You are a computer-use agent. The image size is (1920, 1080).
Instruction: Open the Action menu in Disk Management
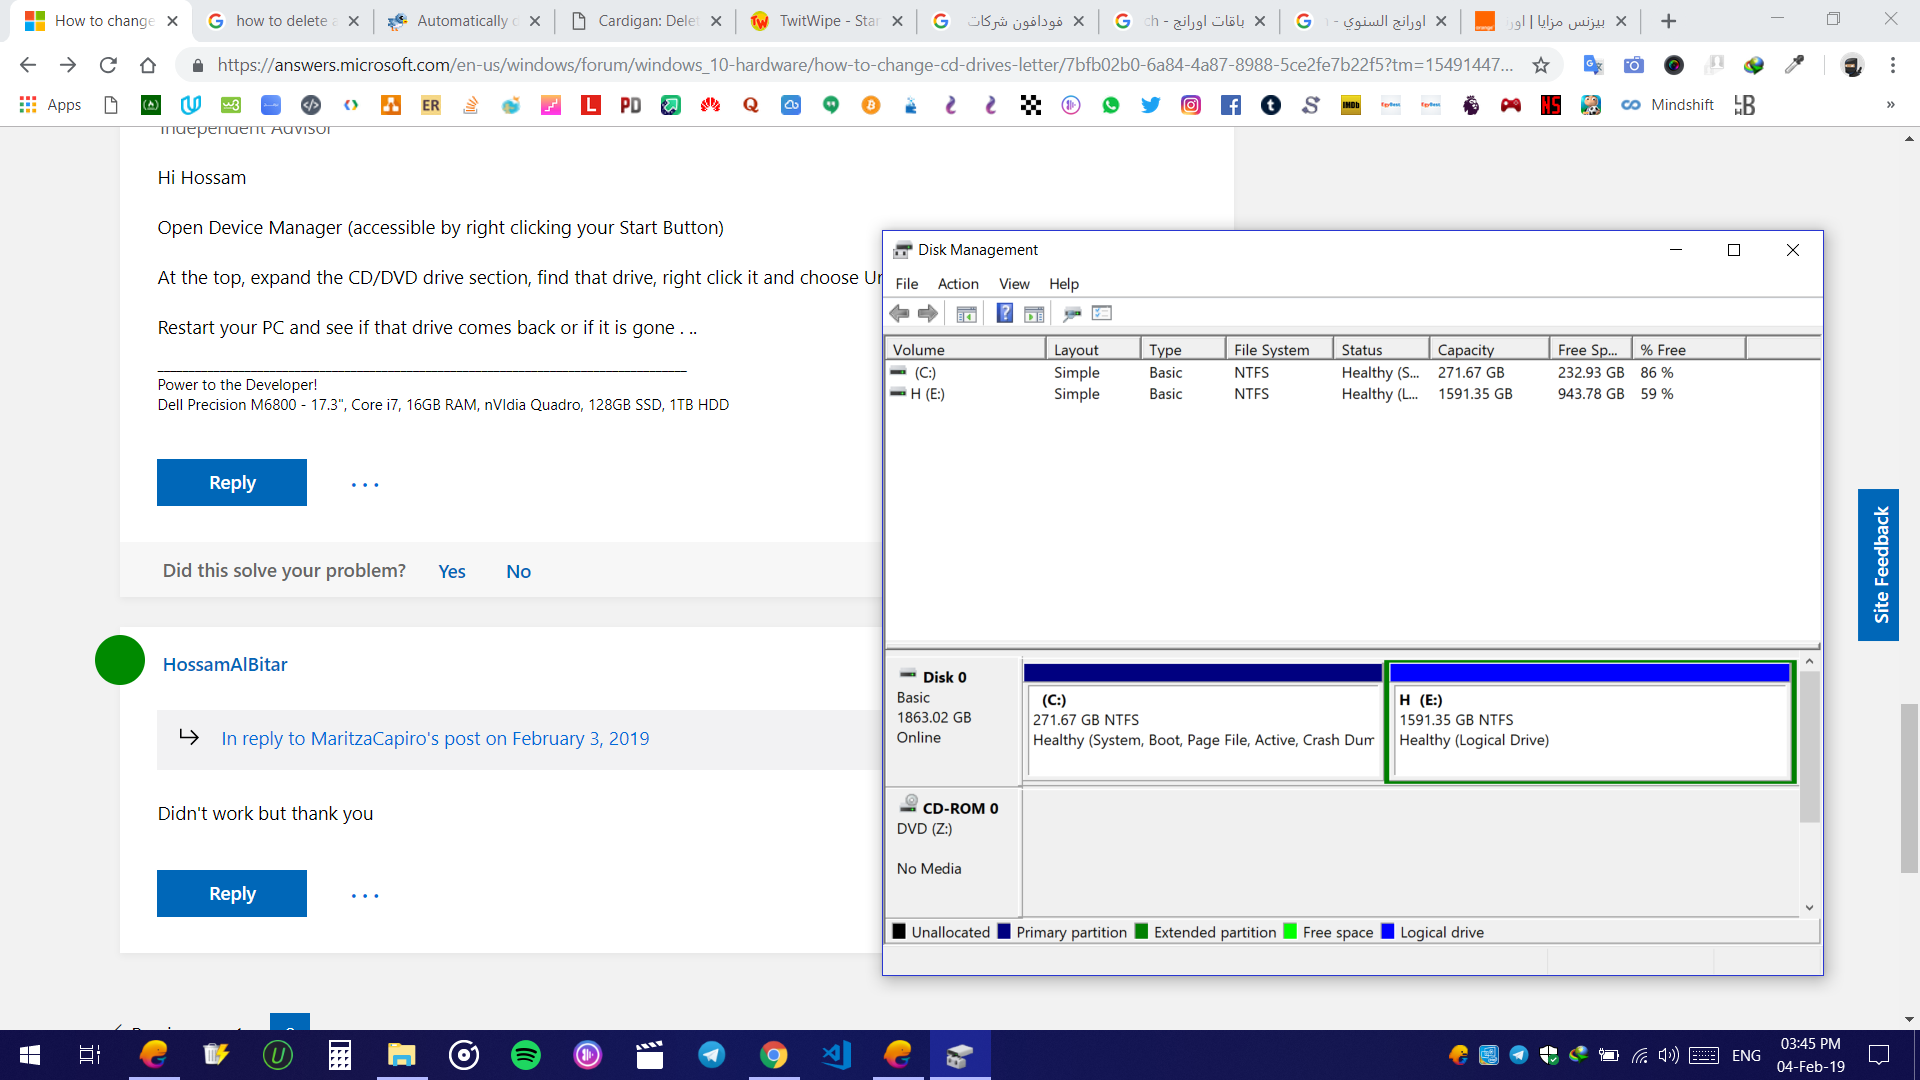(x=957, y=284)
